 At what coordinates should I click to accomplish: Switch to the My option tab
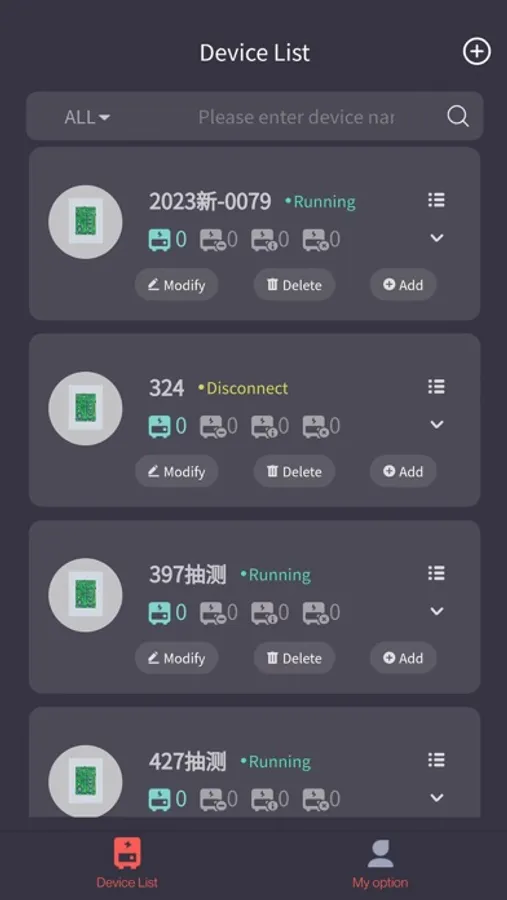(380, 864)
